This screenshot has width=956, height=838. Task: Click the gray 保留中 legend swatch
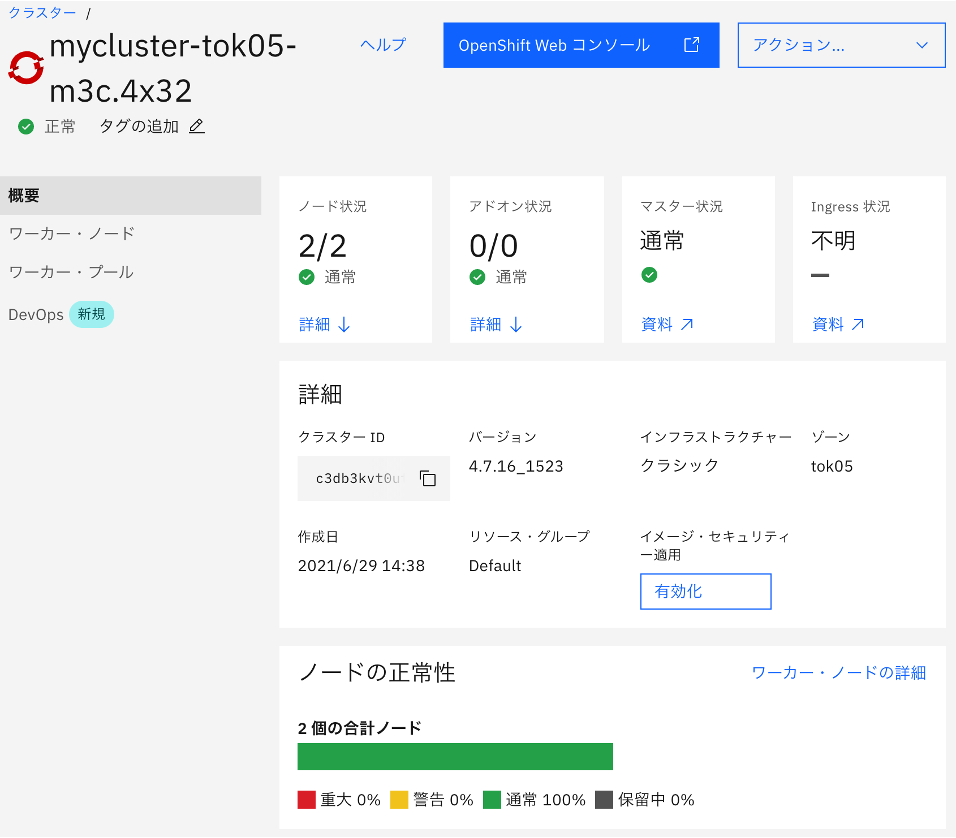pyautogui.click(x=604, y=800)
